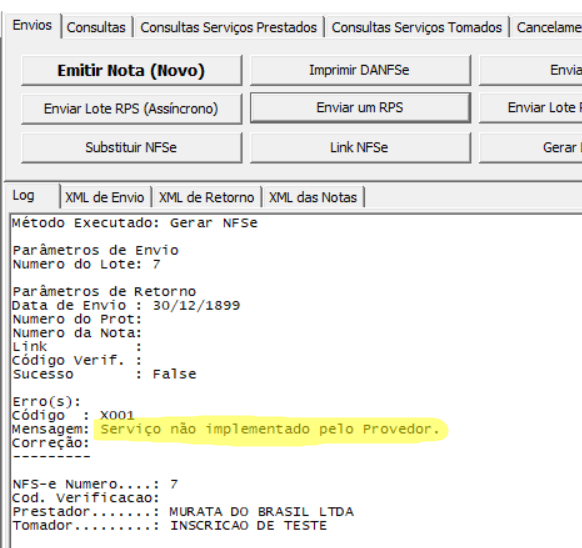Viewport: 582px width, 548px height.
Task: Switch to the Envios tab
Action: (32, 26)
